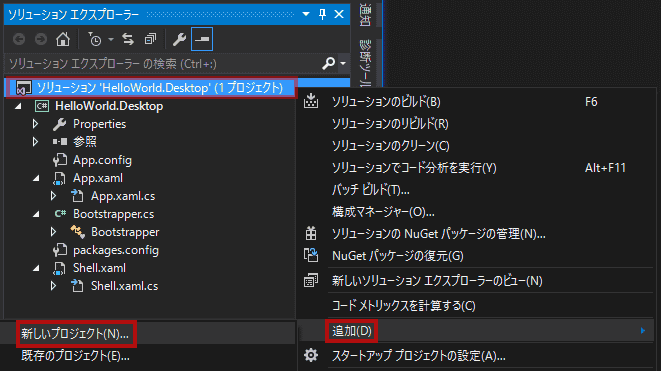The width and height of the screenshot is (661, 371).
Task: Click the App.config file icon
Action: click(x=59, y=160)
